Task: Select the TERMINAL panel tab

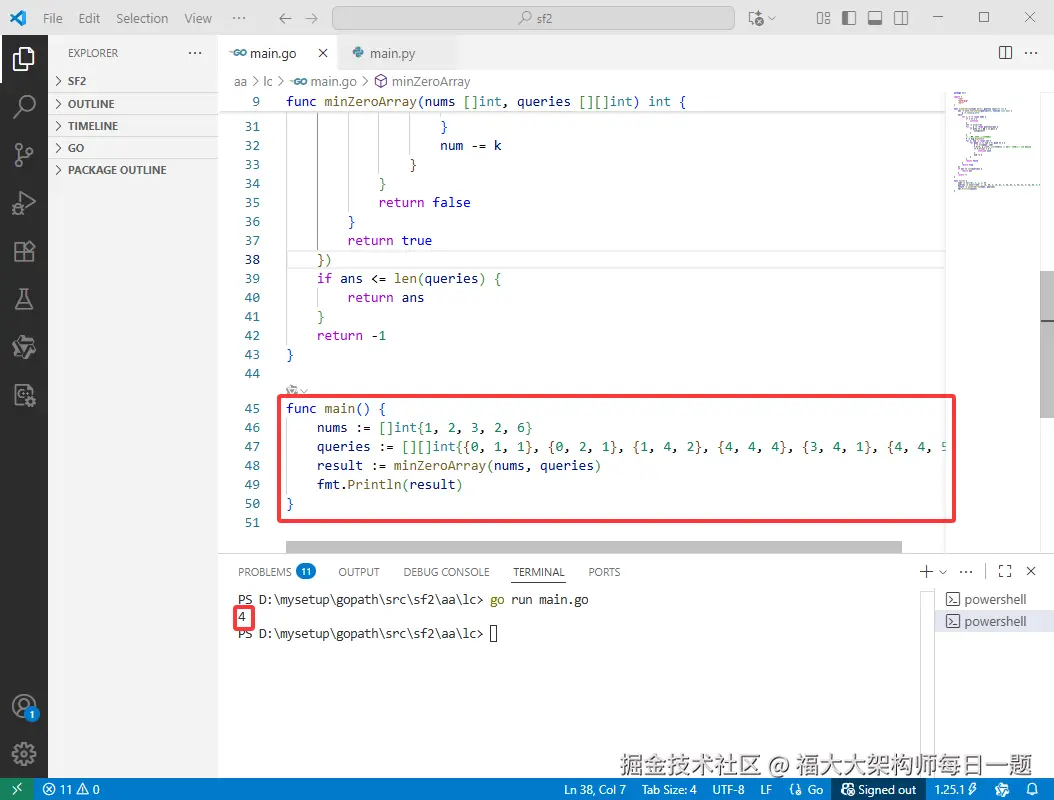Action: [x=538, y=571]
